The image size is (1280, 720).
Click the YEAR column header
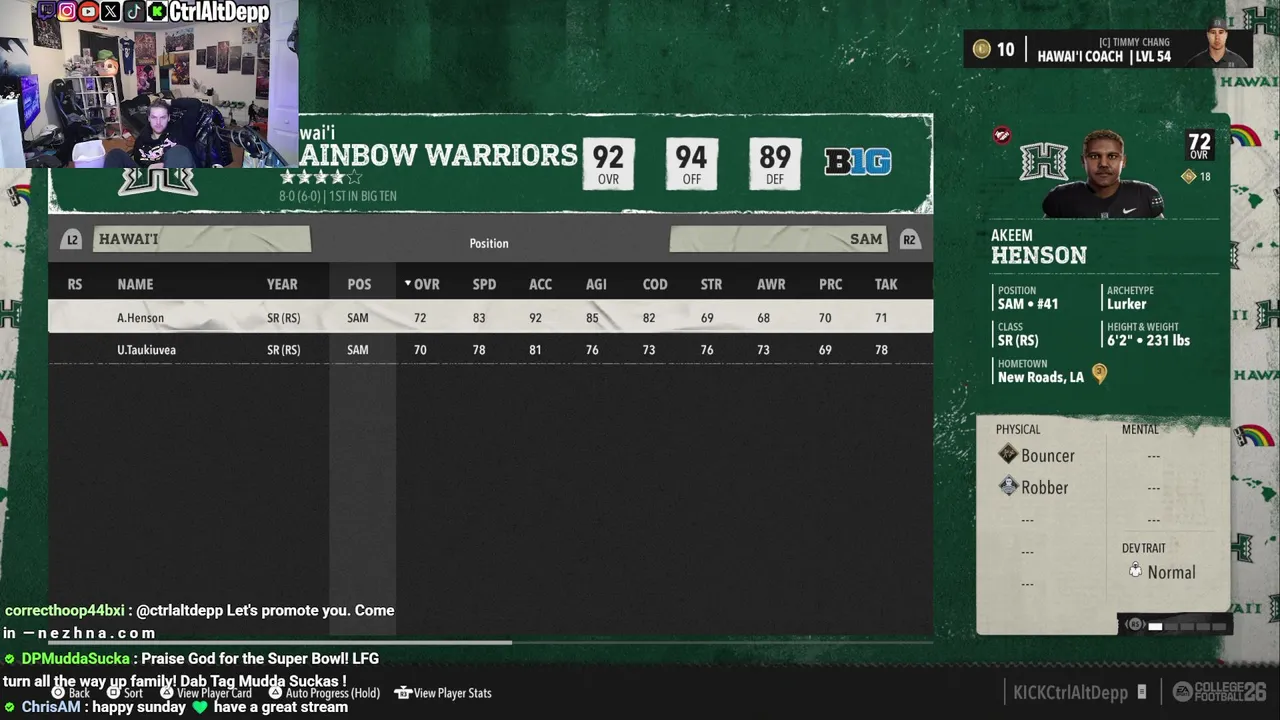pos(282,284)
